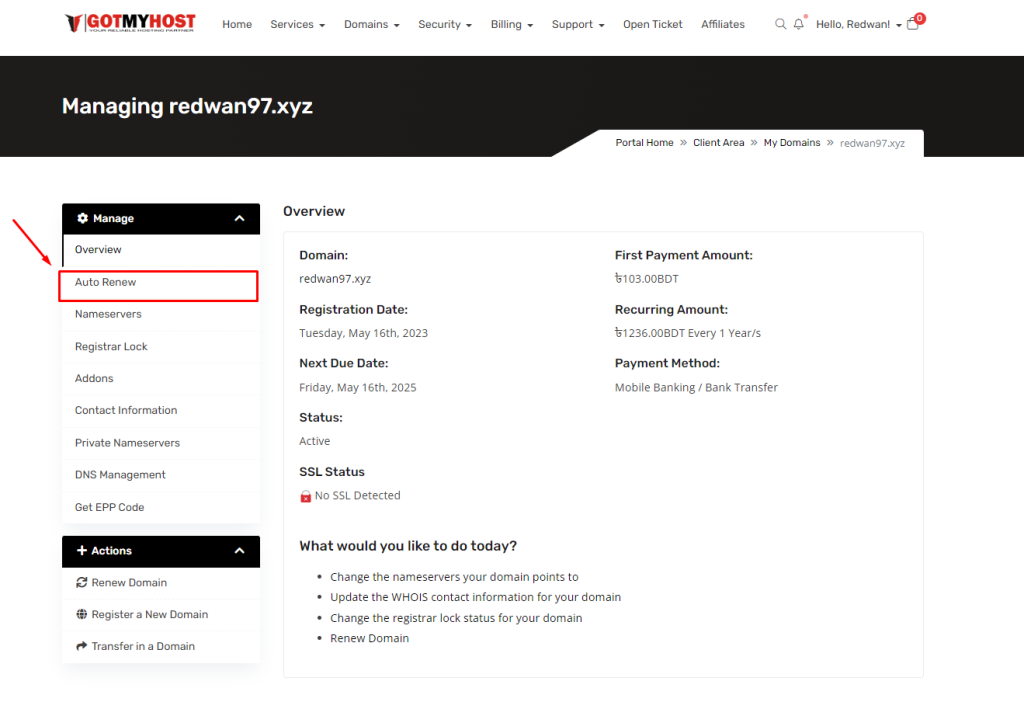
Task: Expand the Services dropdown menu
Action: (x=297, y=24)
